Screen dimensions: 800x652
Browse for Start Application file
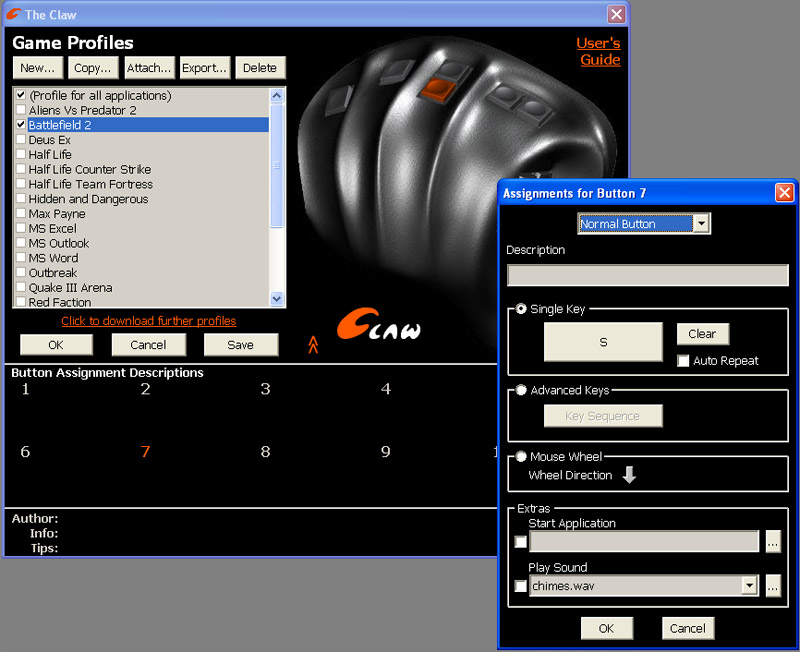773,541
